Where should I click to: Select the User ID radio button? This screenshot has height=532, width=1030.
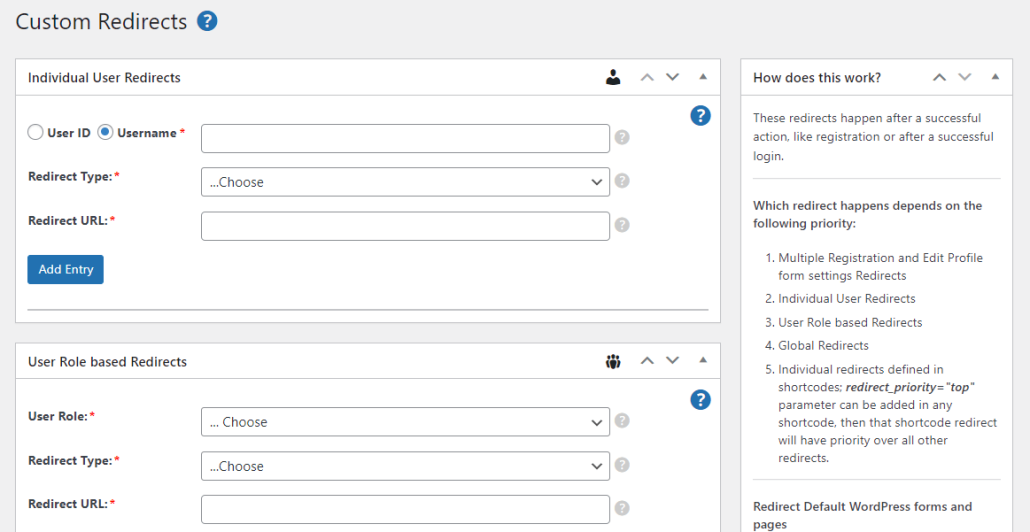point(36,133)
